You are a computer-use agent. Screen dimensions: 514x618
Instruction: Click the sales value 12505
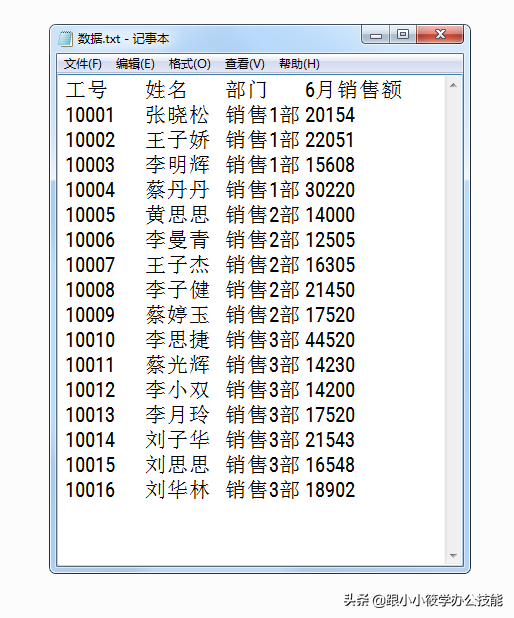point(330,240)
